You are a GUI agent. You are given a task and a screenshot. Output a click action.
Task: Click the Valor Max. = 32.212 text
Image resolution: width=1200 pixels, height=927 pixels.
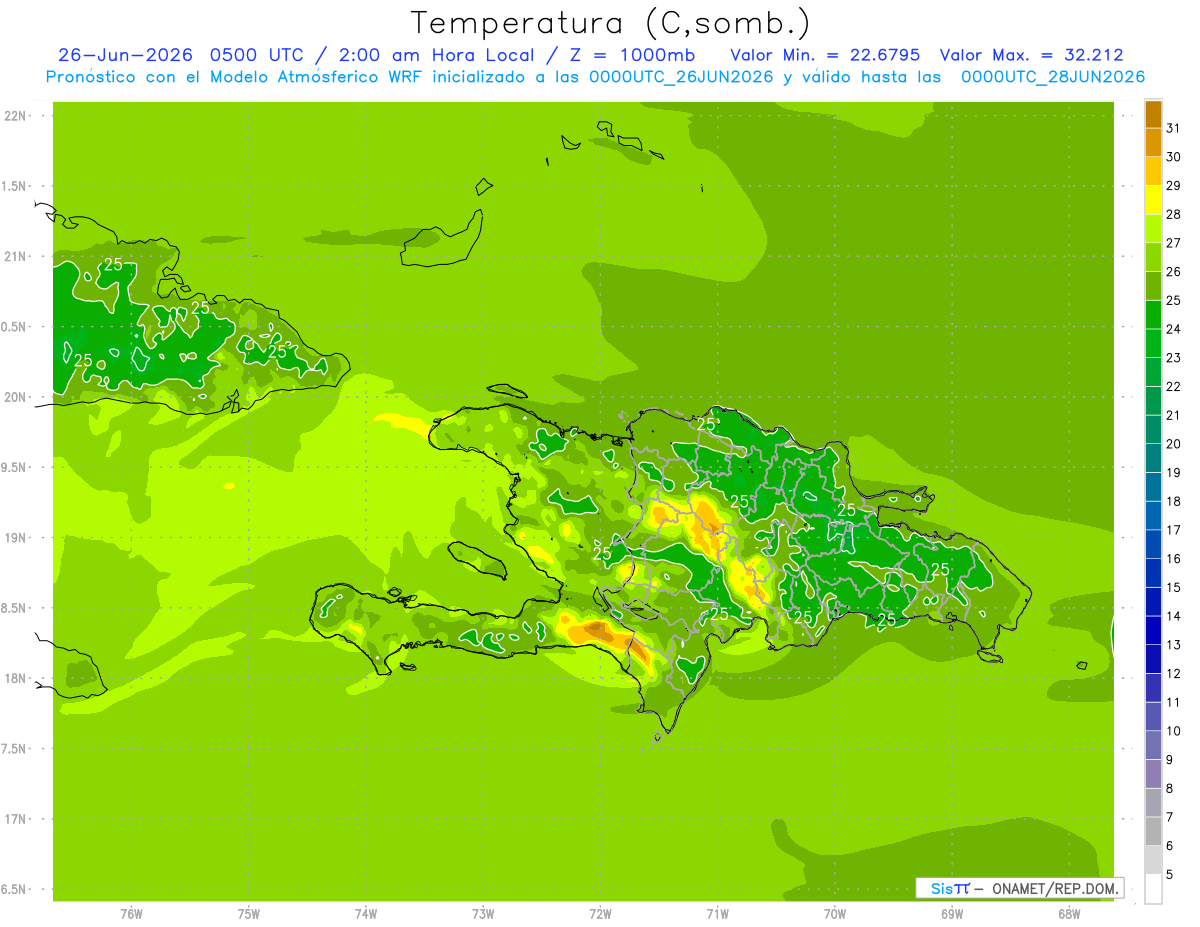point(1033,55)
